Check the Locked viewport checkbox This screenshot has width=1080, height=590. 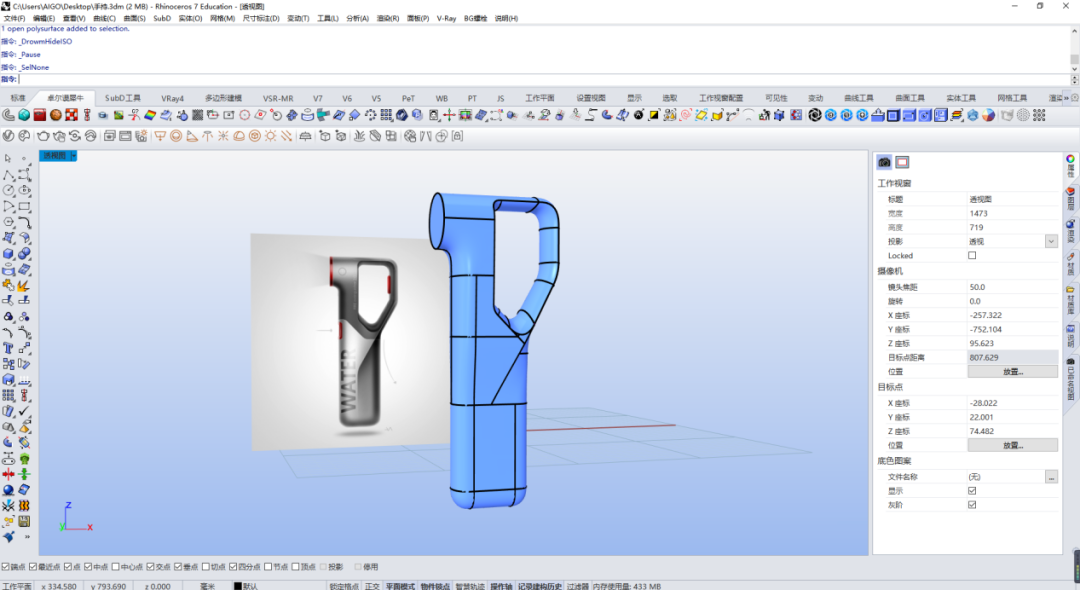point(972,255)
